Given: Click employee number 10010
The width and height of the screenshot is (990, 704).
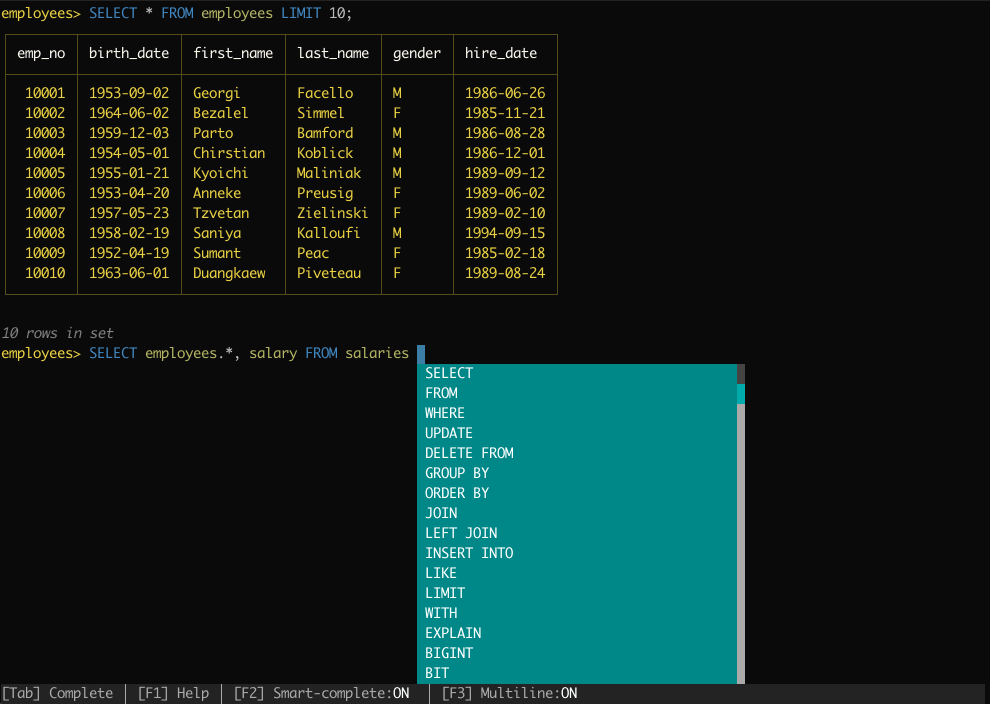Looking at the screenshot, I should 45,273.
